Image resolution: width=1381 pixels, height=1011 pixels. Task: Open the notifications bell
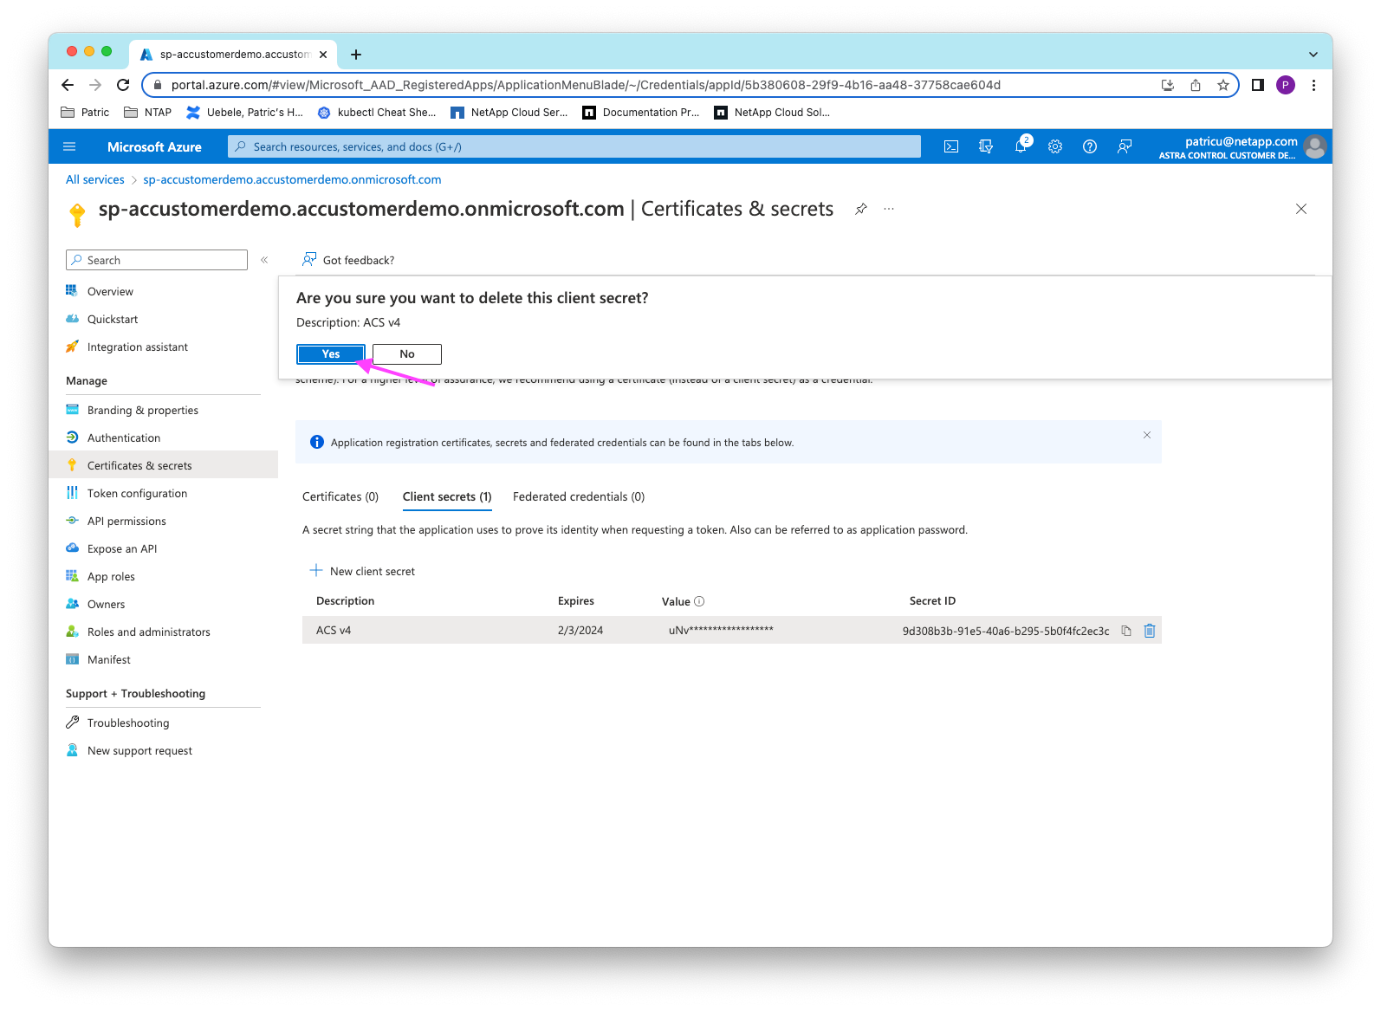[x=1020, y=147]
